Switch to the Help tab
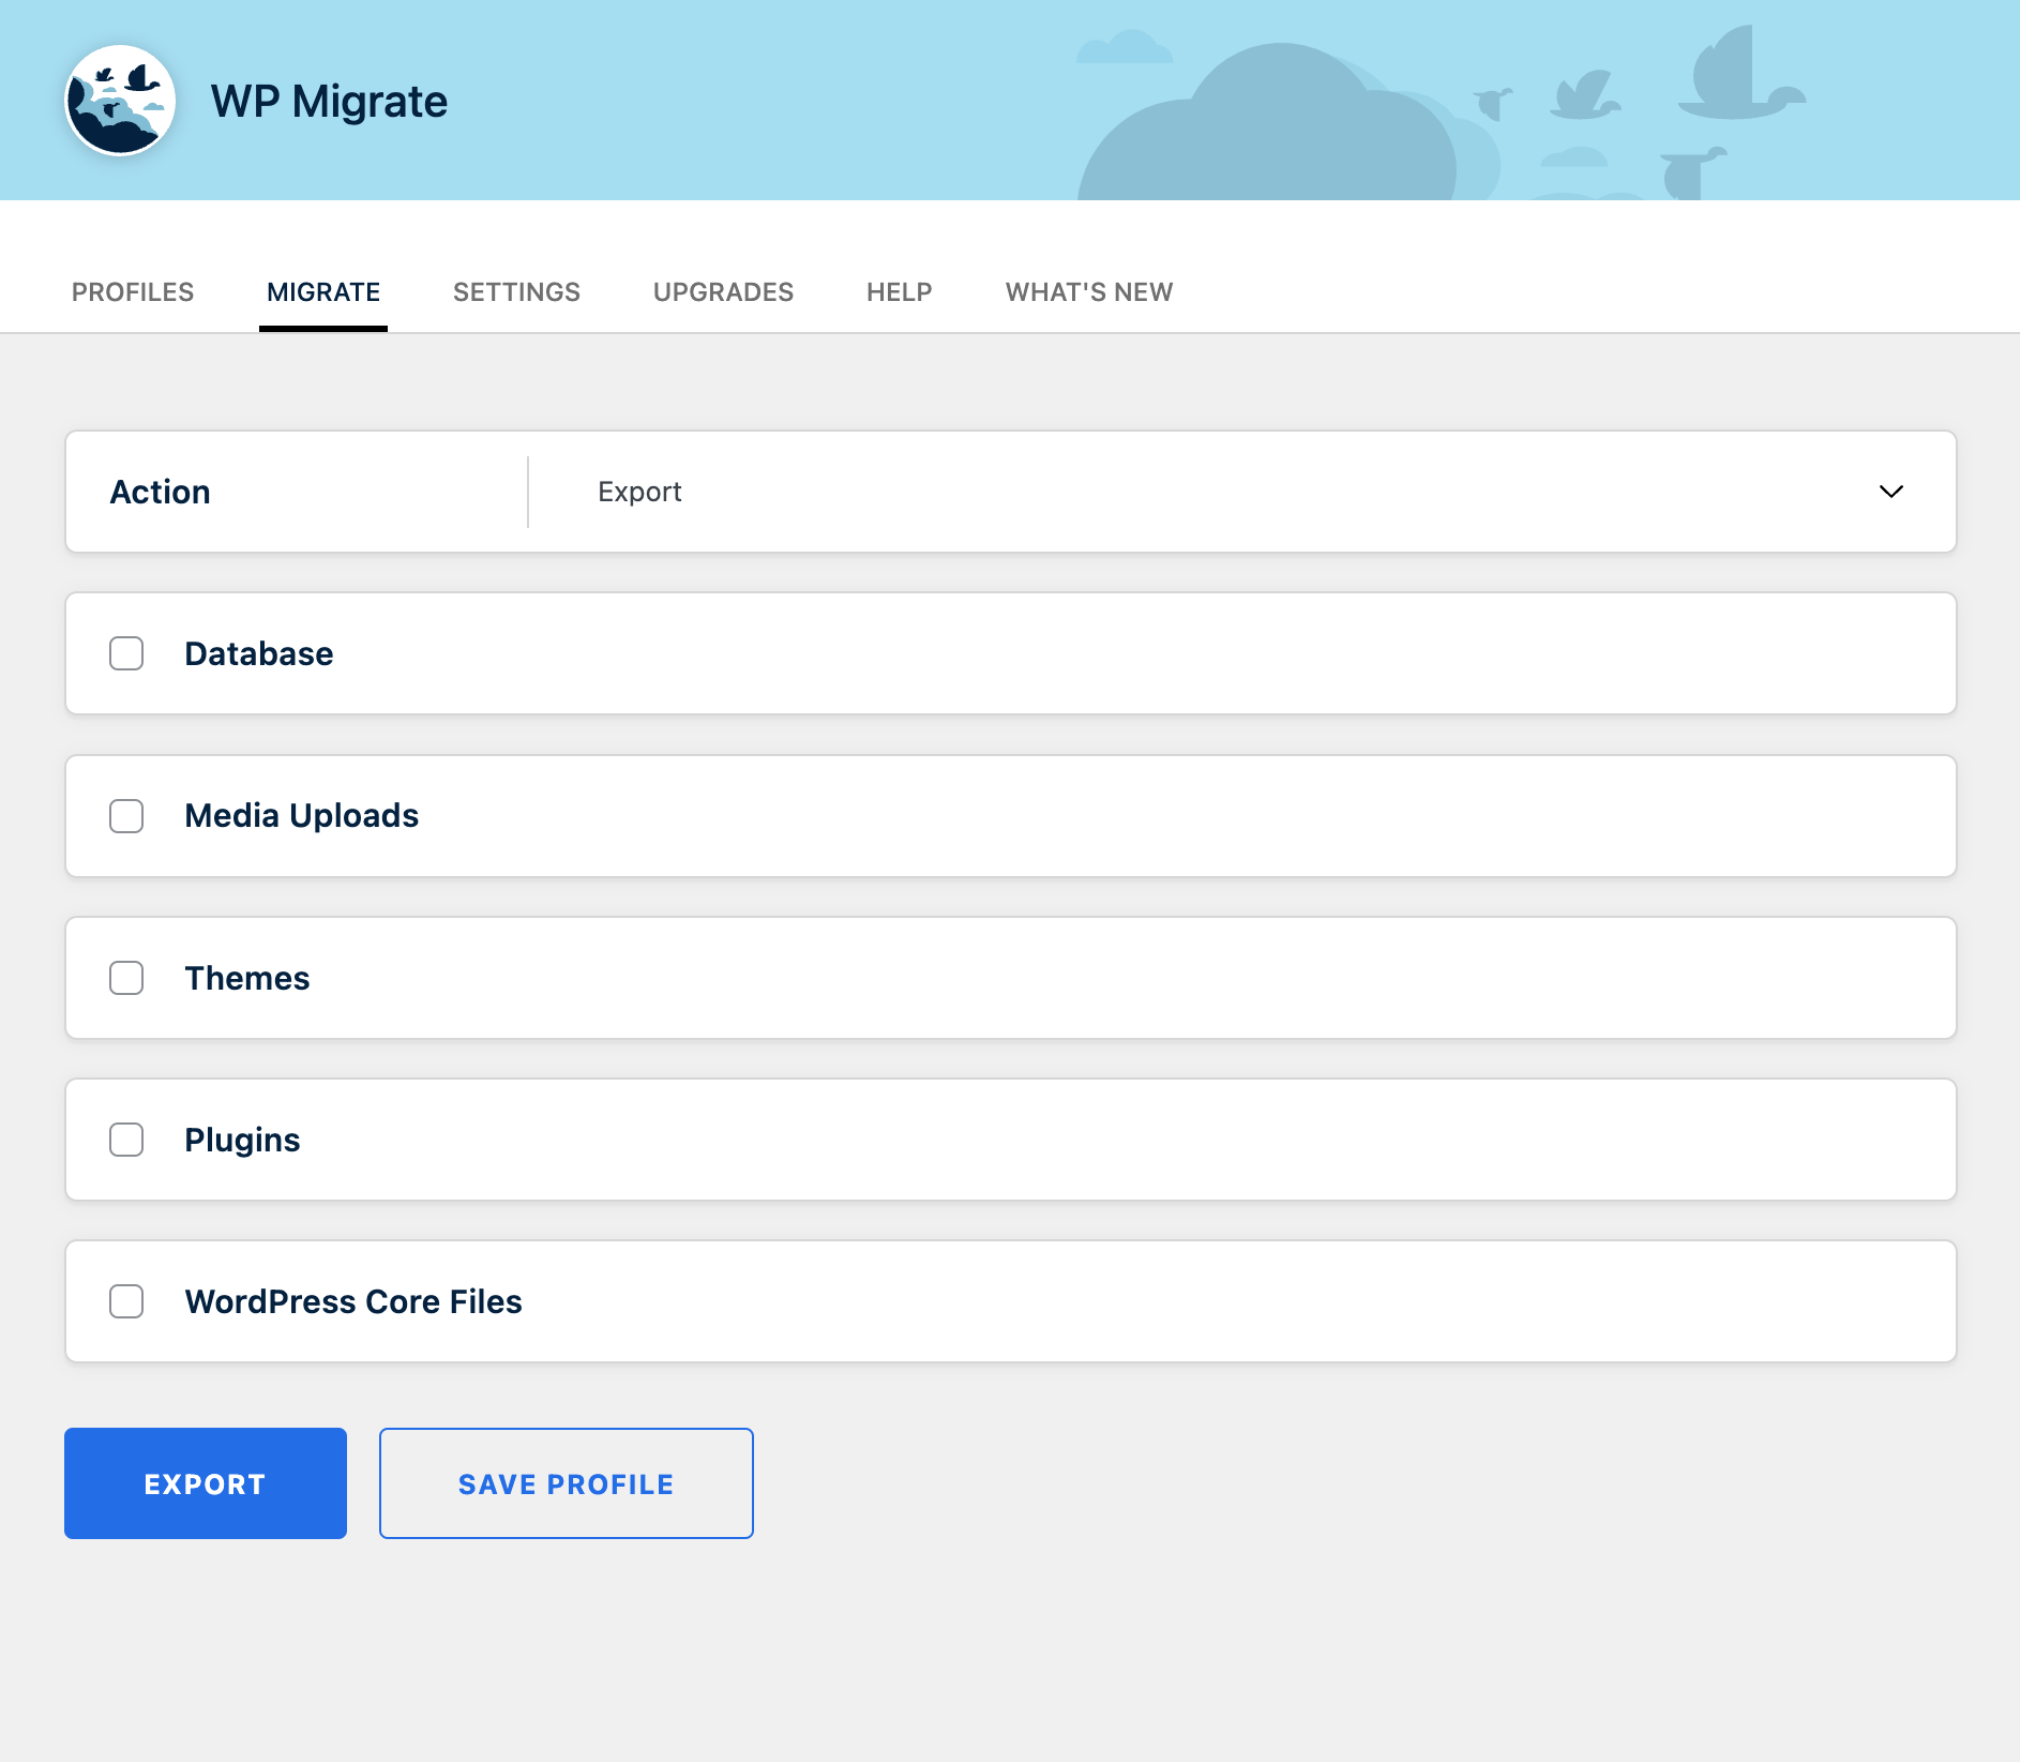Viewport: 2020px width, 1762px height. click(899, 292)
